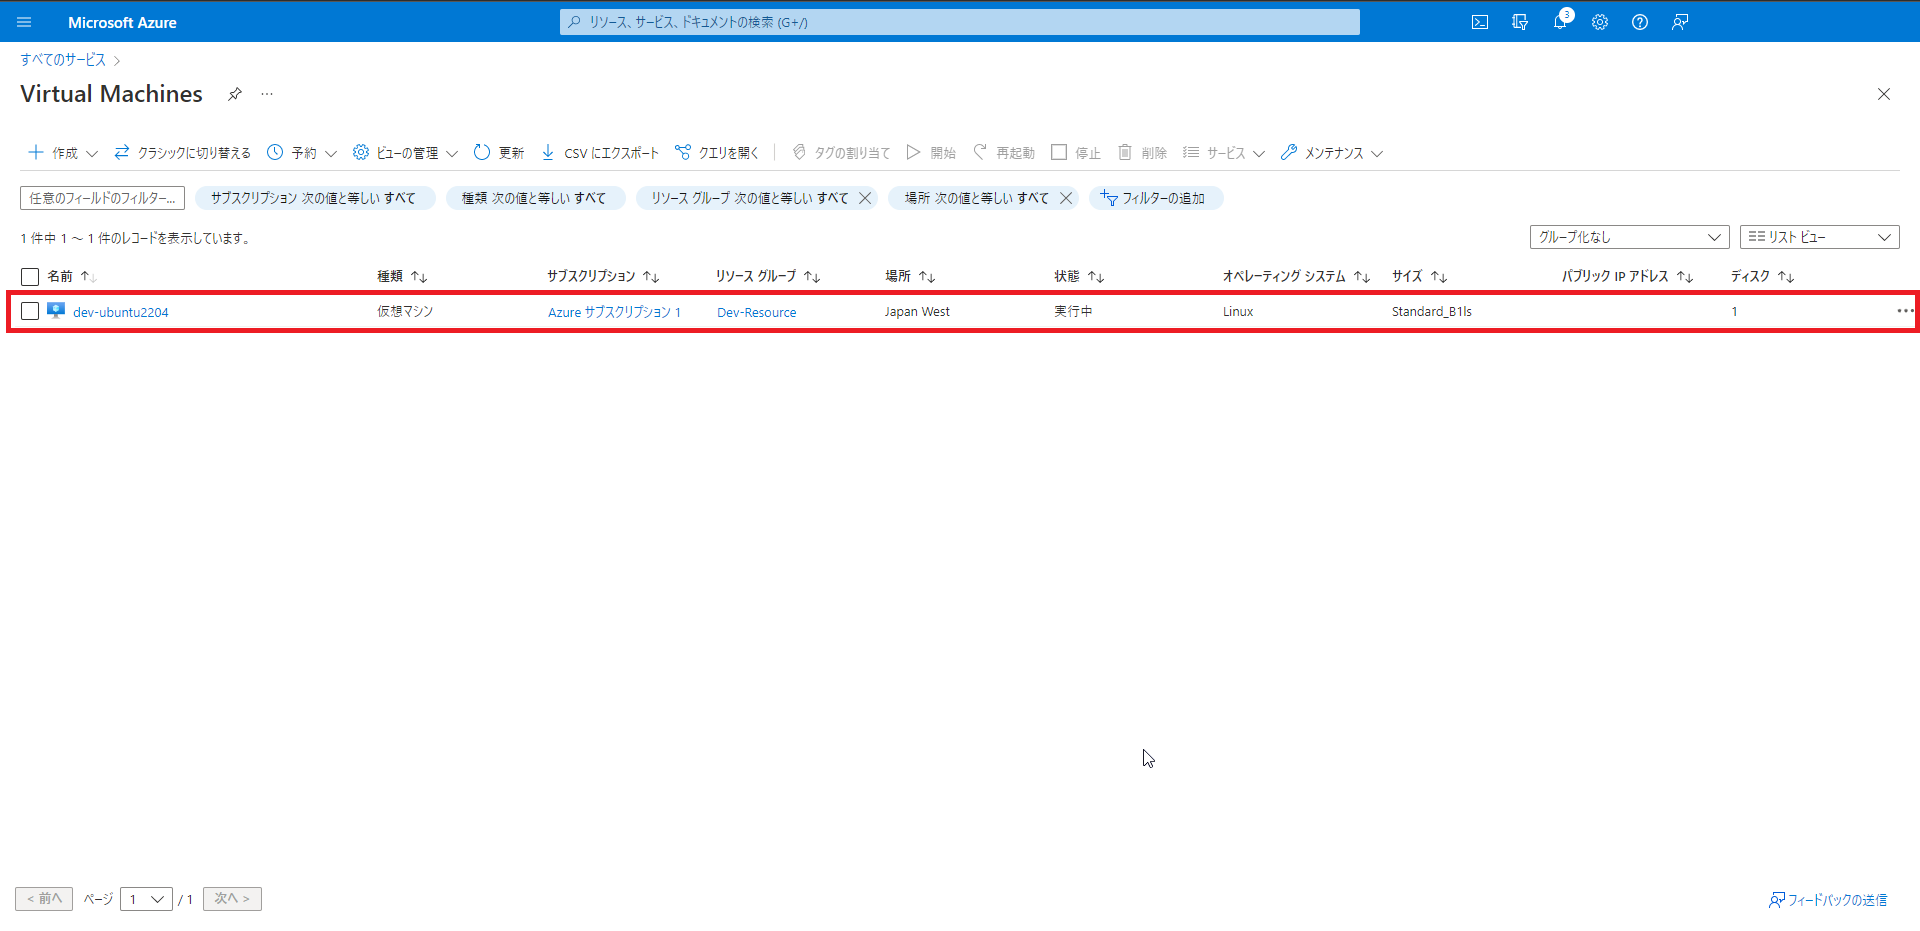Click the 開始 start button

pyautogui.click(x=931, y=153)
